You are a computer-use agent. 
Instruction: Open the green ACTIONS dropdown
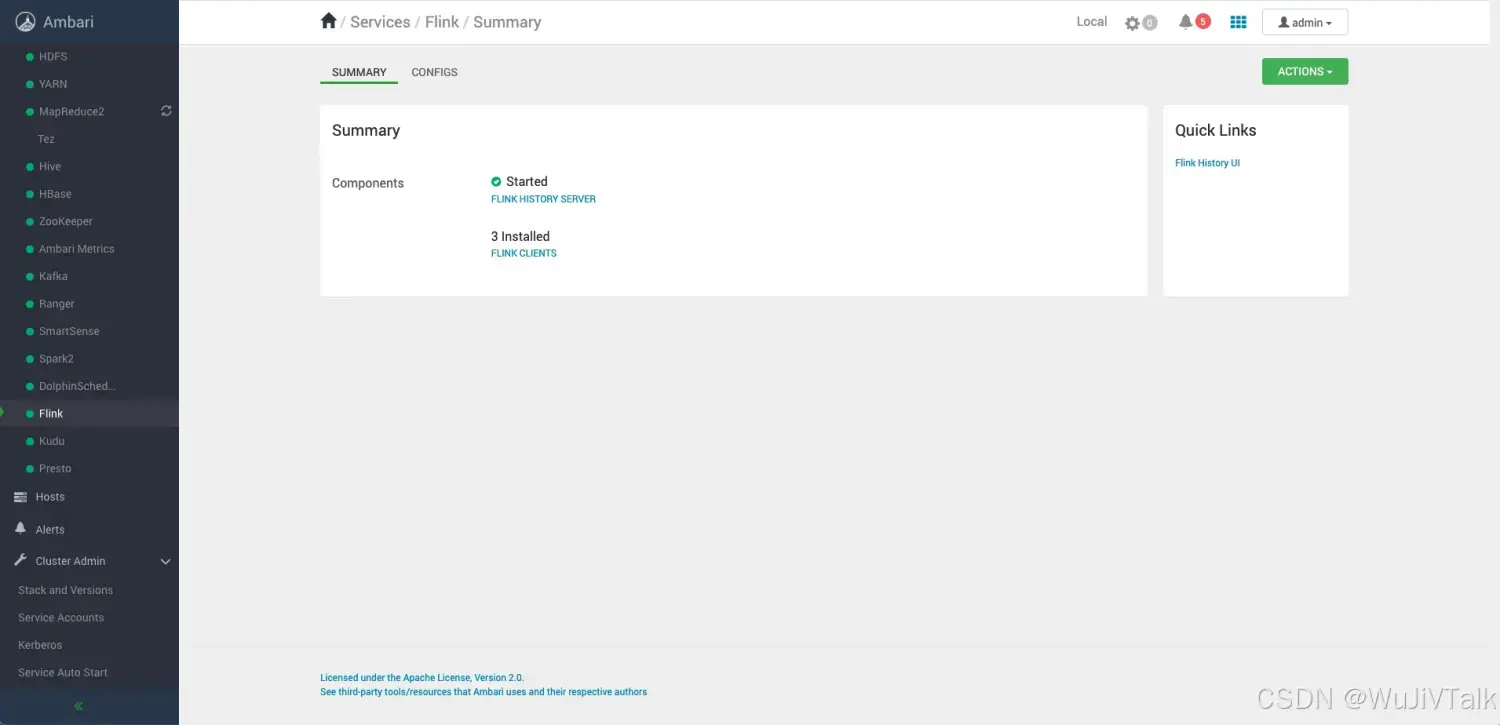1305,71
